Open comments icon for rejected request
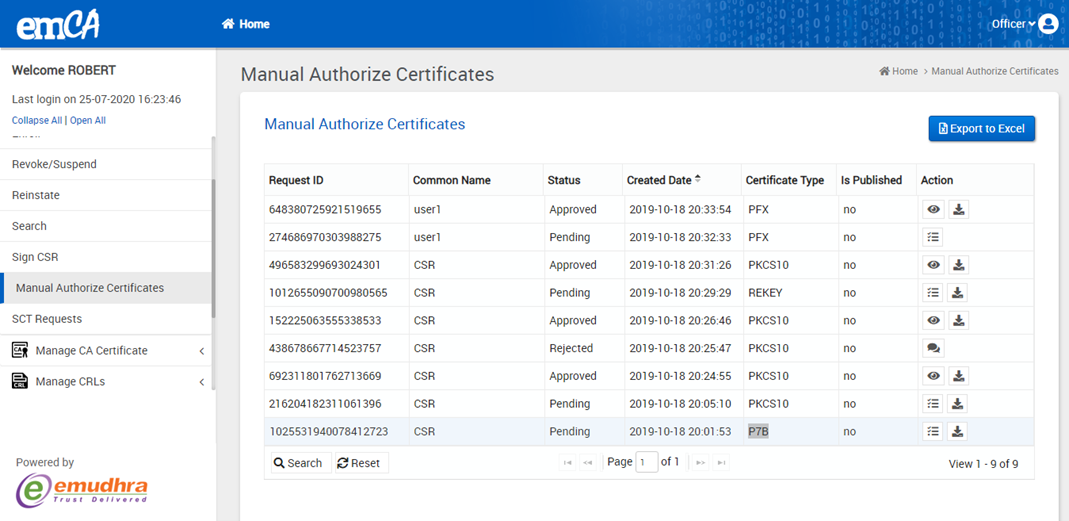 933,349
